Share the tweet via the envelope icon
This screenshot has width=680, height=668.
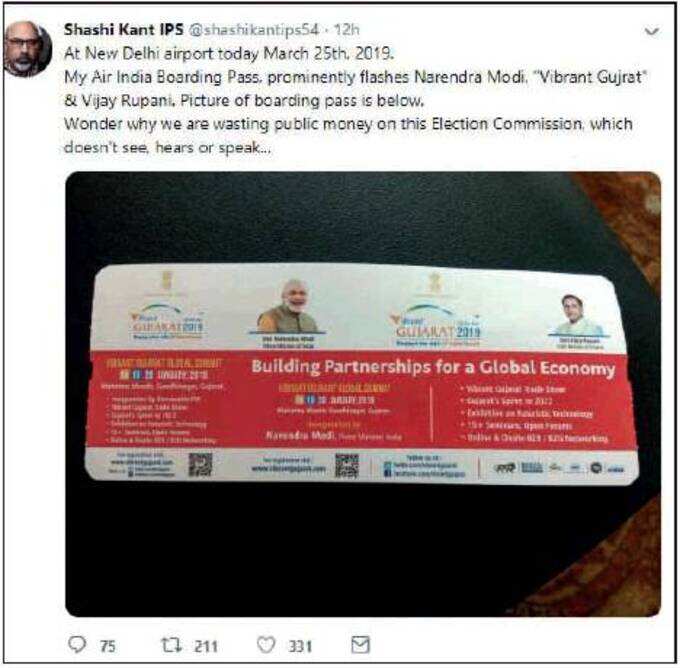pyautogui.click(x=360, y=645)
